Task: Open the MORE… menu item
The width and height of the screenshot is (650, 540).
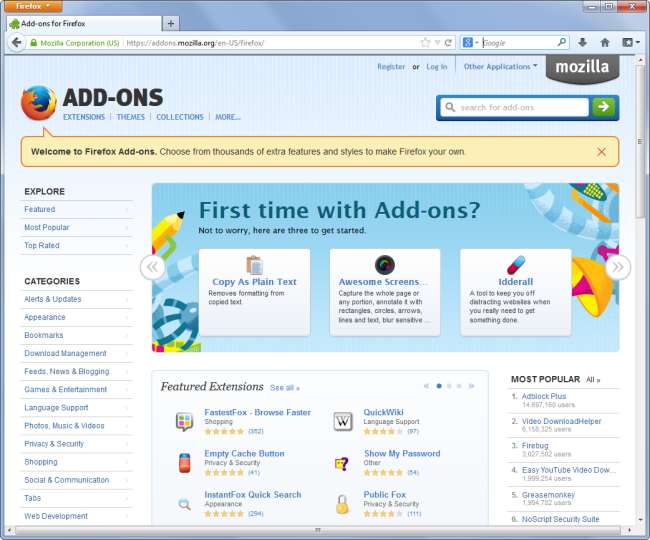Action: 228,117
